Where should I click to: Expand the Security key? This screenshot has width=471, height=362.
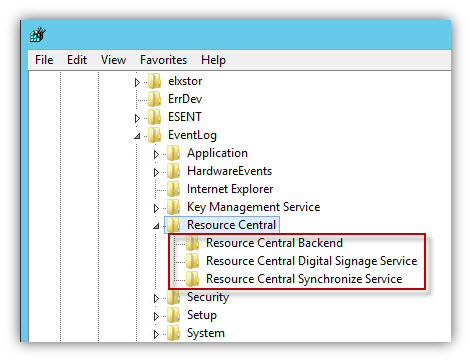156,298
